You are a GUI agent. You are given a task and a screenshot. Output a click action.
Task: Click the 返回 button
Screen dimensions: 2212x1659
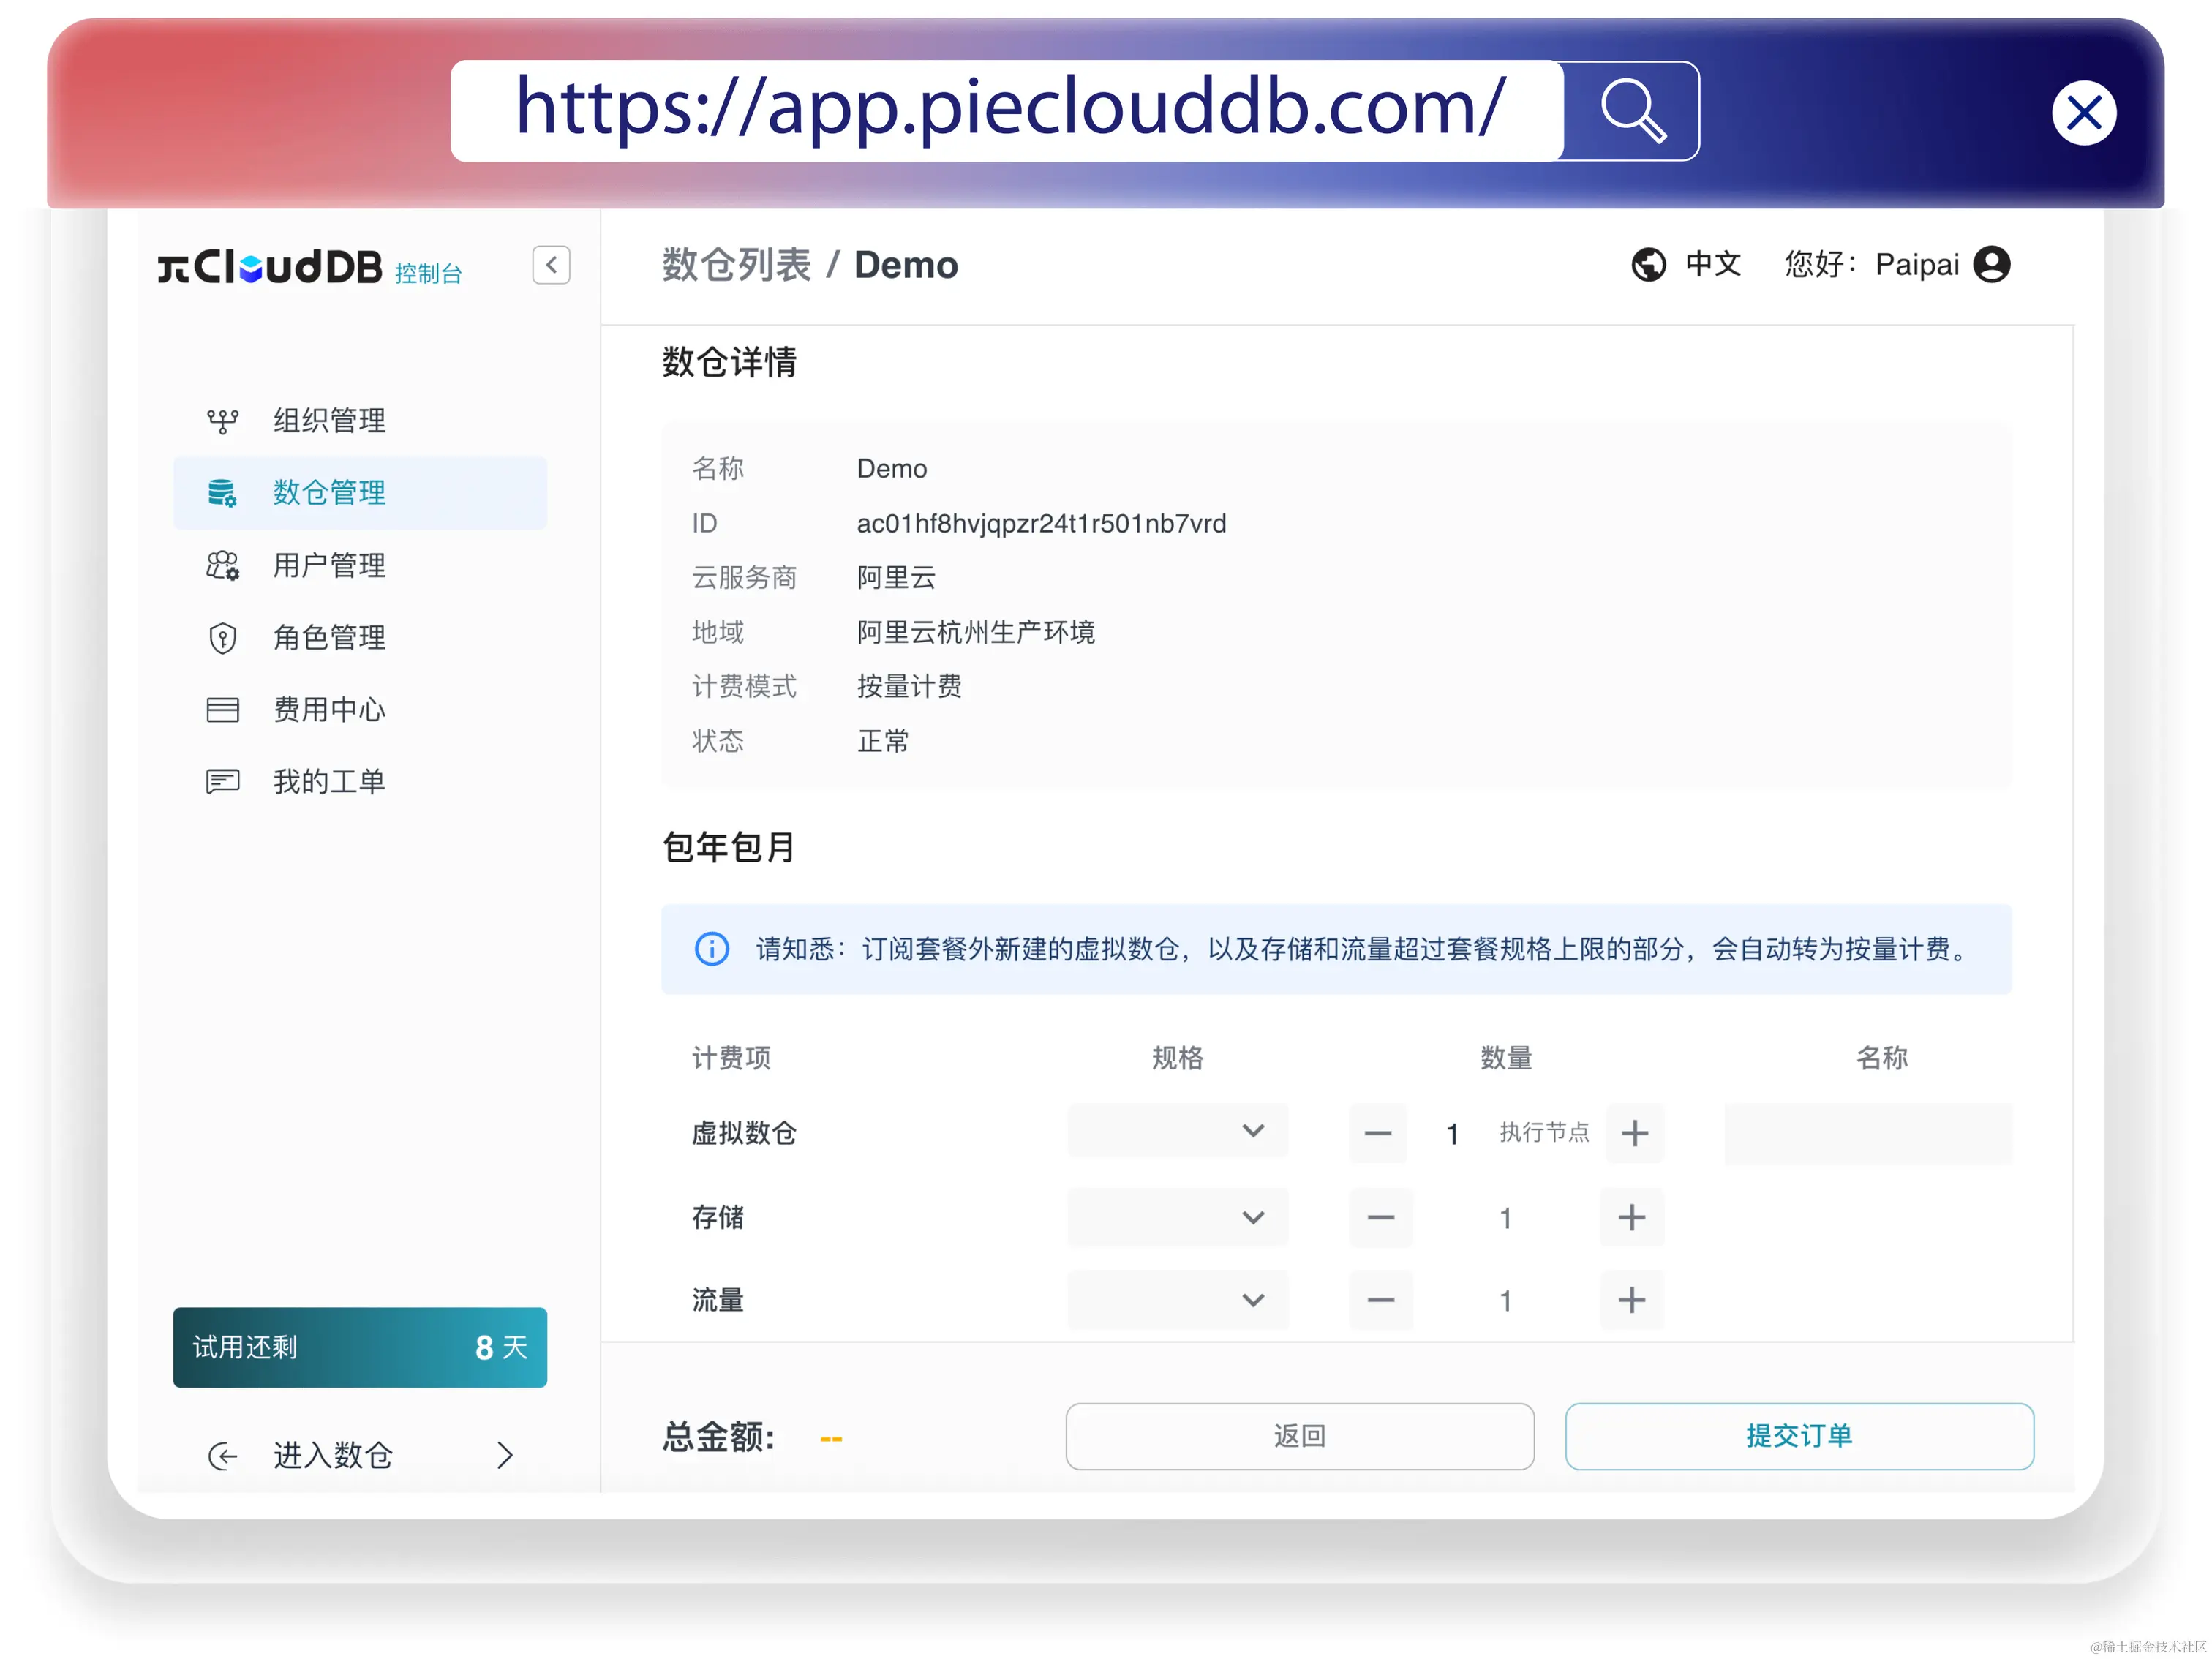1299,1437
